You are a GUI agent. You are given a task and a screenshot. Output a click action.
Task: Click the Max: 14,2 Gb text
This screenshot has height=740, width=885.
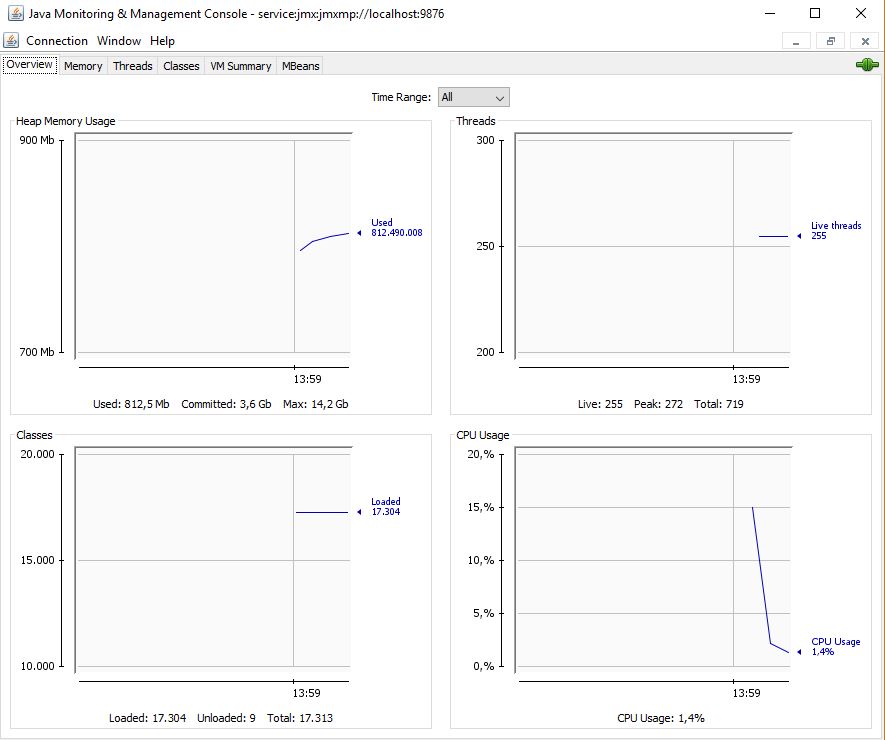pyautogui.click(x=316, y=404)
